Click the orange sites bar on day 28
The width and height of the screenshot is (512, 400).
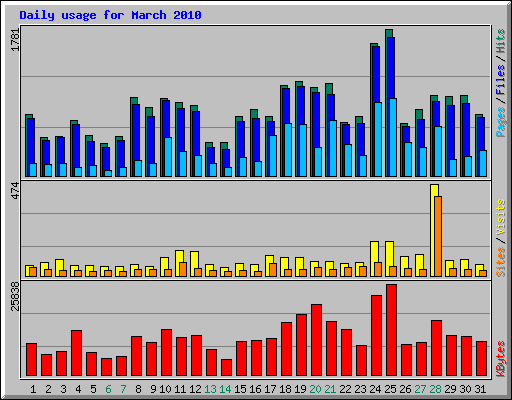point(438,236)
